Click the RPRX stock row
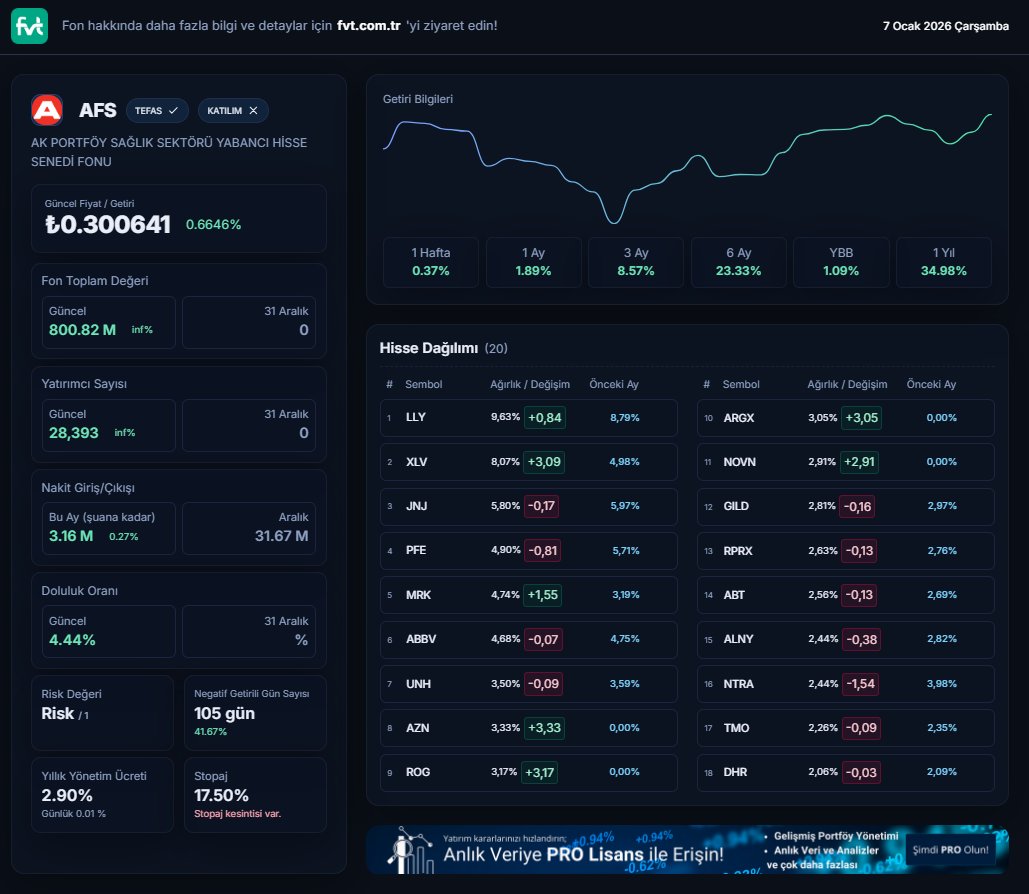1029x894 pixels. pyautogui.click(x=845, y=551)
